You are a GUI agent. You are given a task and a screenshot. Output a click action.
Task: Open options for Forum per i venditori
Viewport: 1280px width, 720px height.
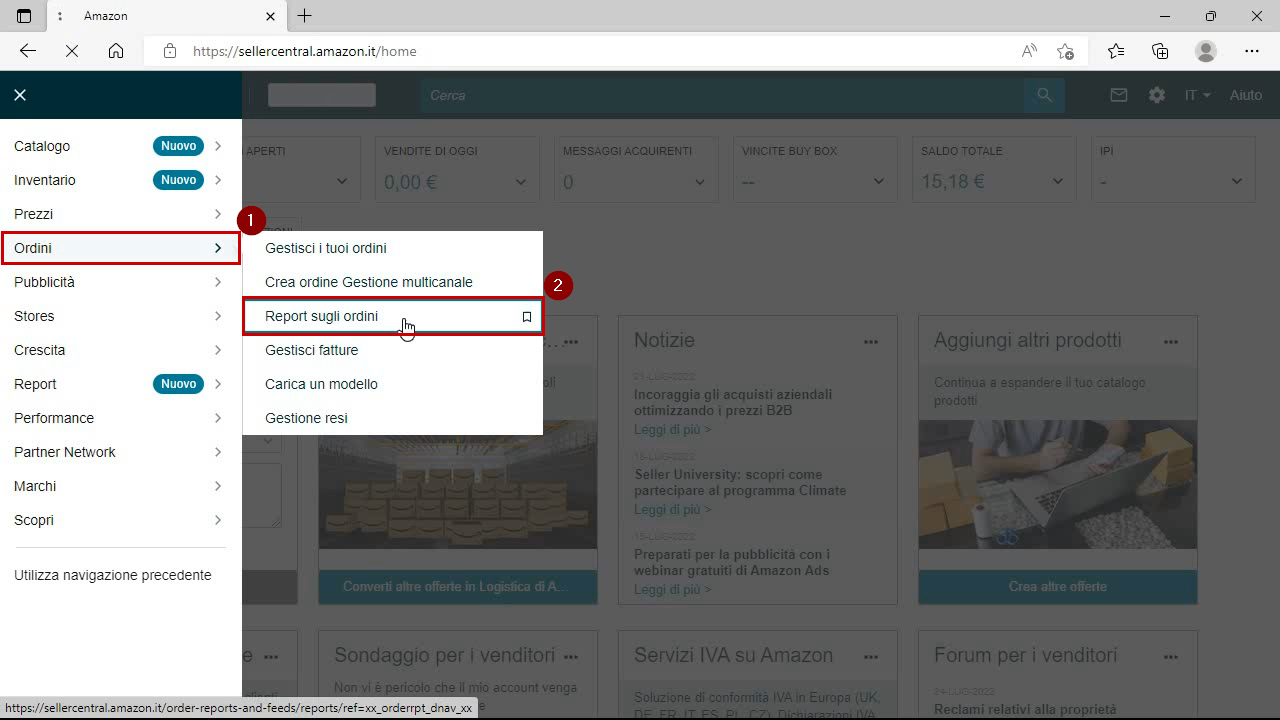click(1171, 657)
